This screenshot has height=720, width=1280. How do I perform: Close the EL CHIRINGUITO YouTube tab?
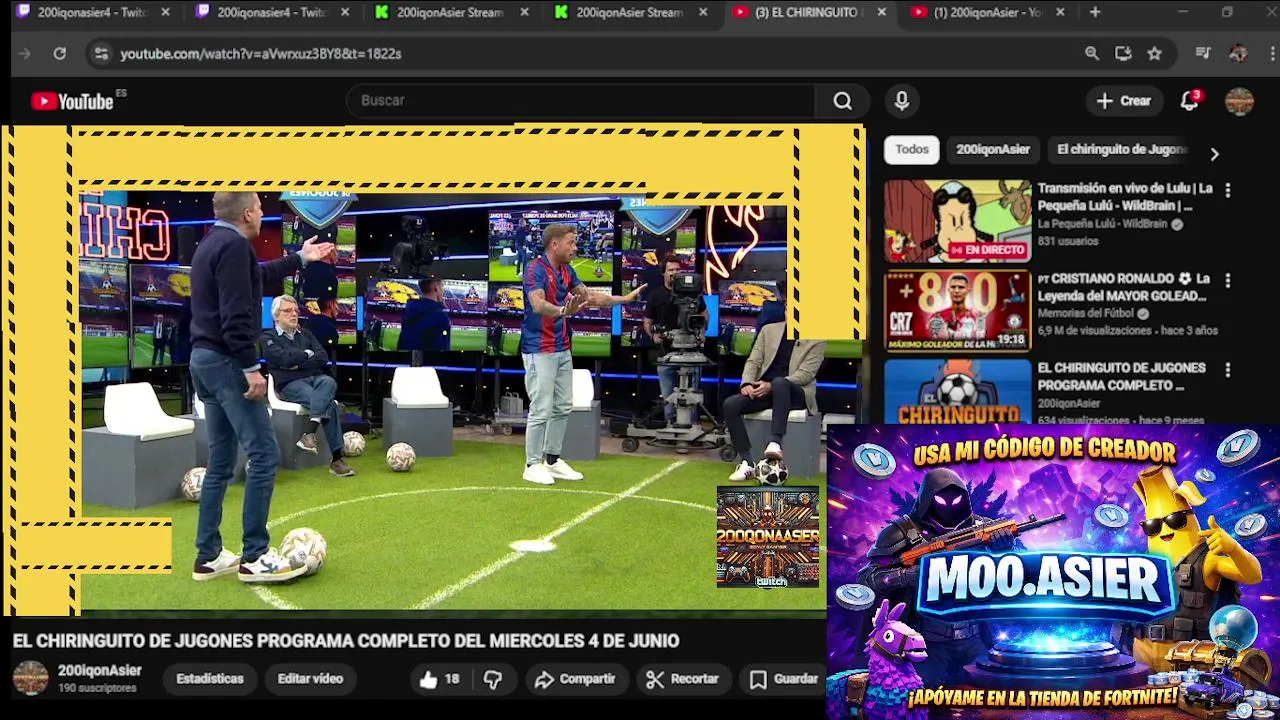pos(881,12)
